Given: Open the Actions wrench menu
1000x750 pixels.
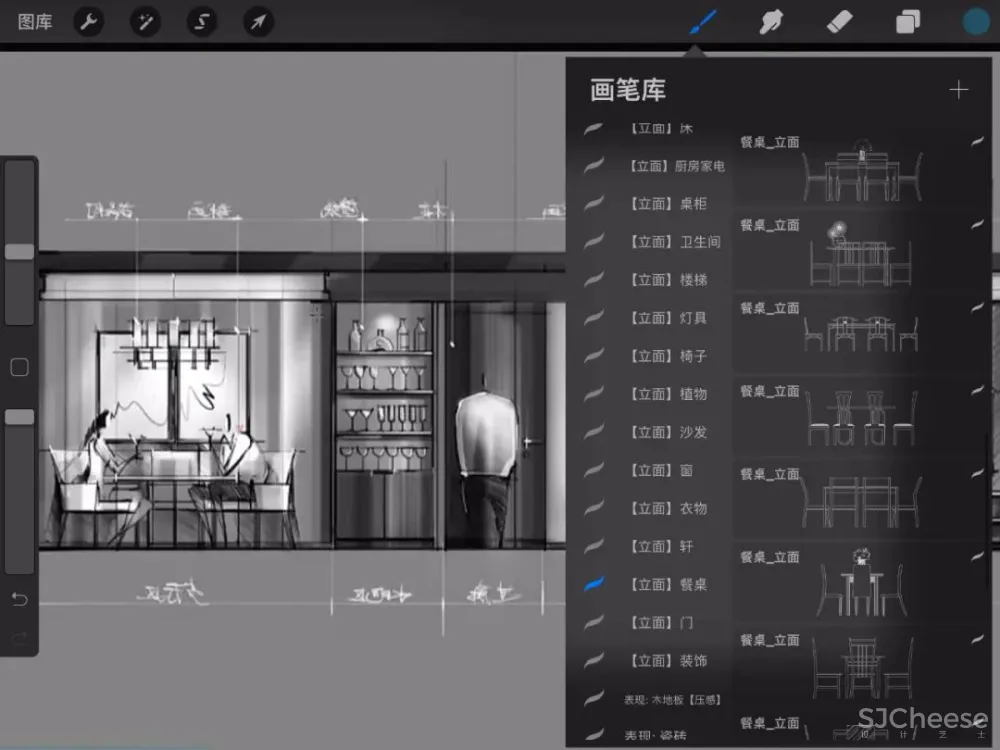Looking at the screenshot, I should tap(90, 22).
